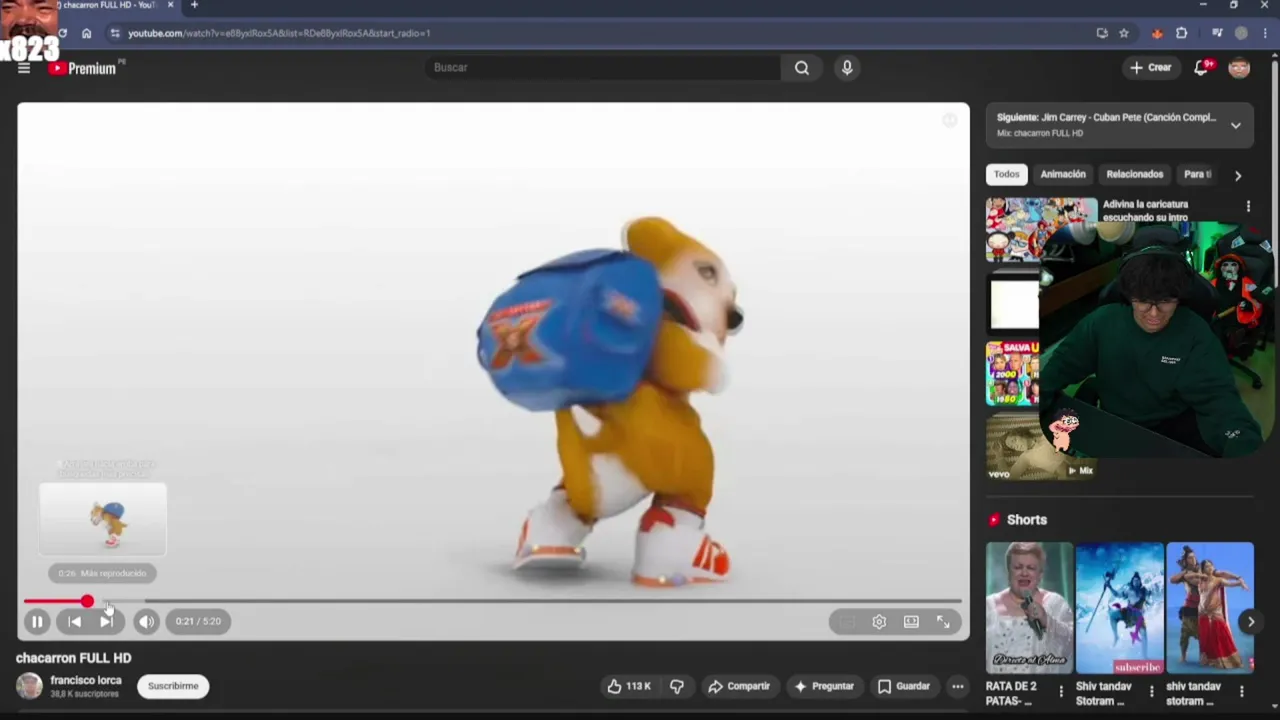1280x720 pixels.
Task: Open browser profile avatar icon
Action: pos(1241,33)
